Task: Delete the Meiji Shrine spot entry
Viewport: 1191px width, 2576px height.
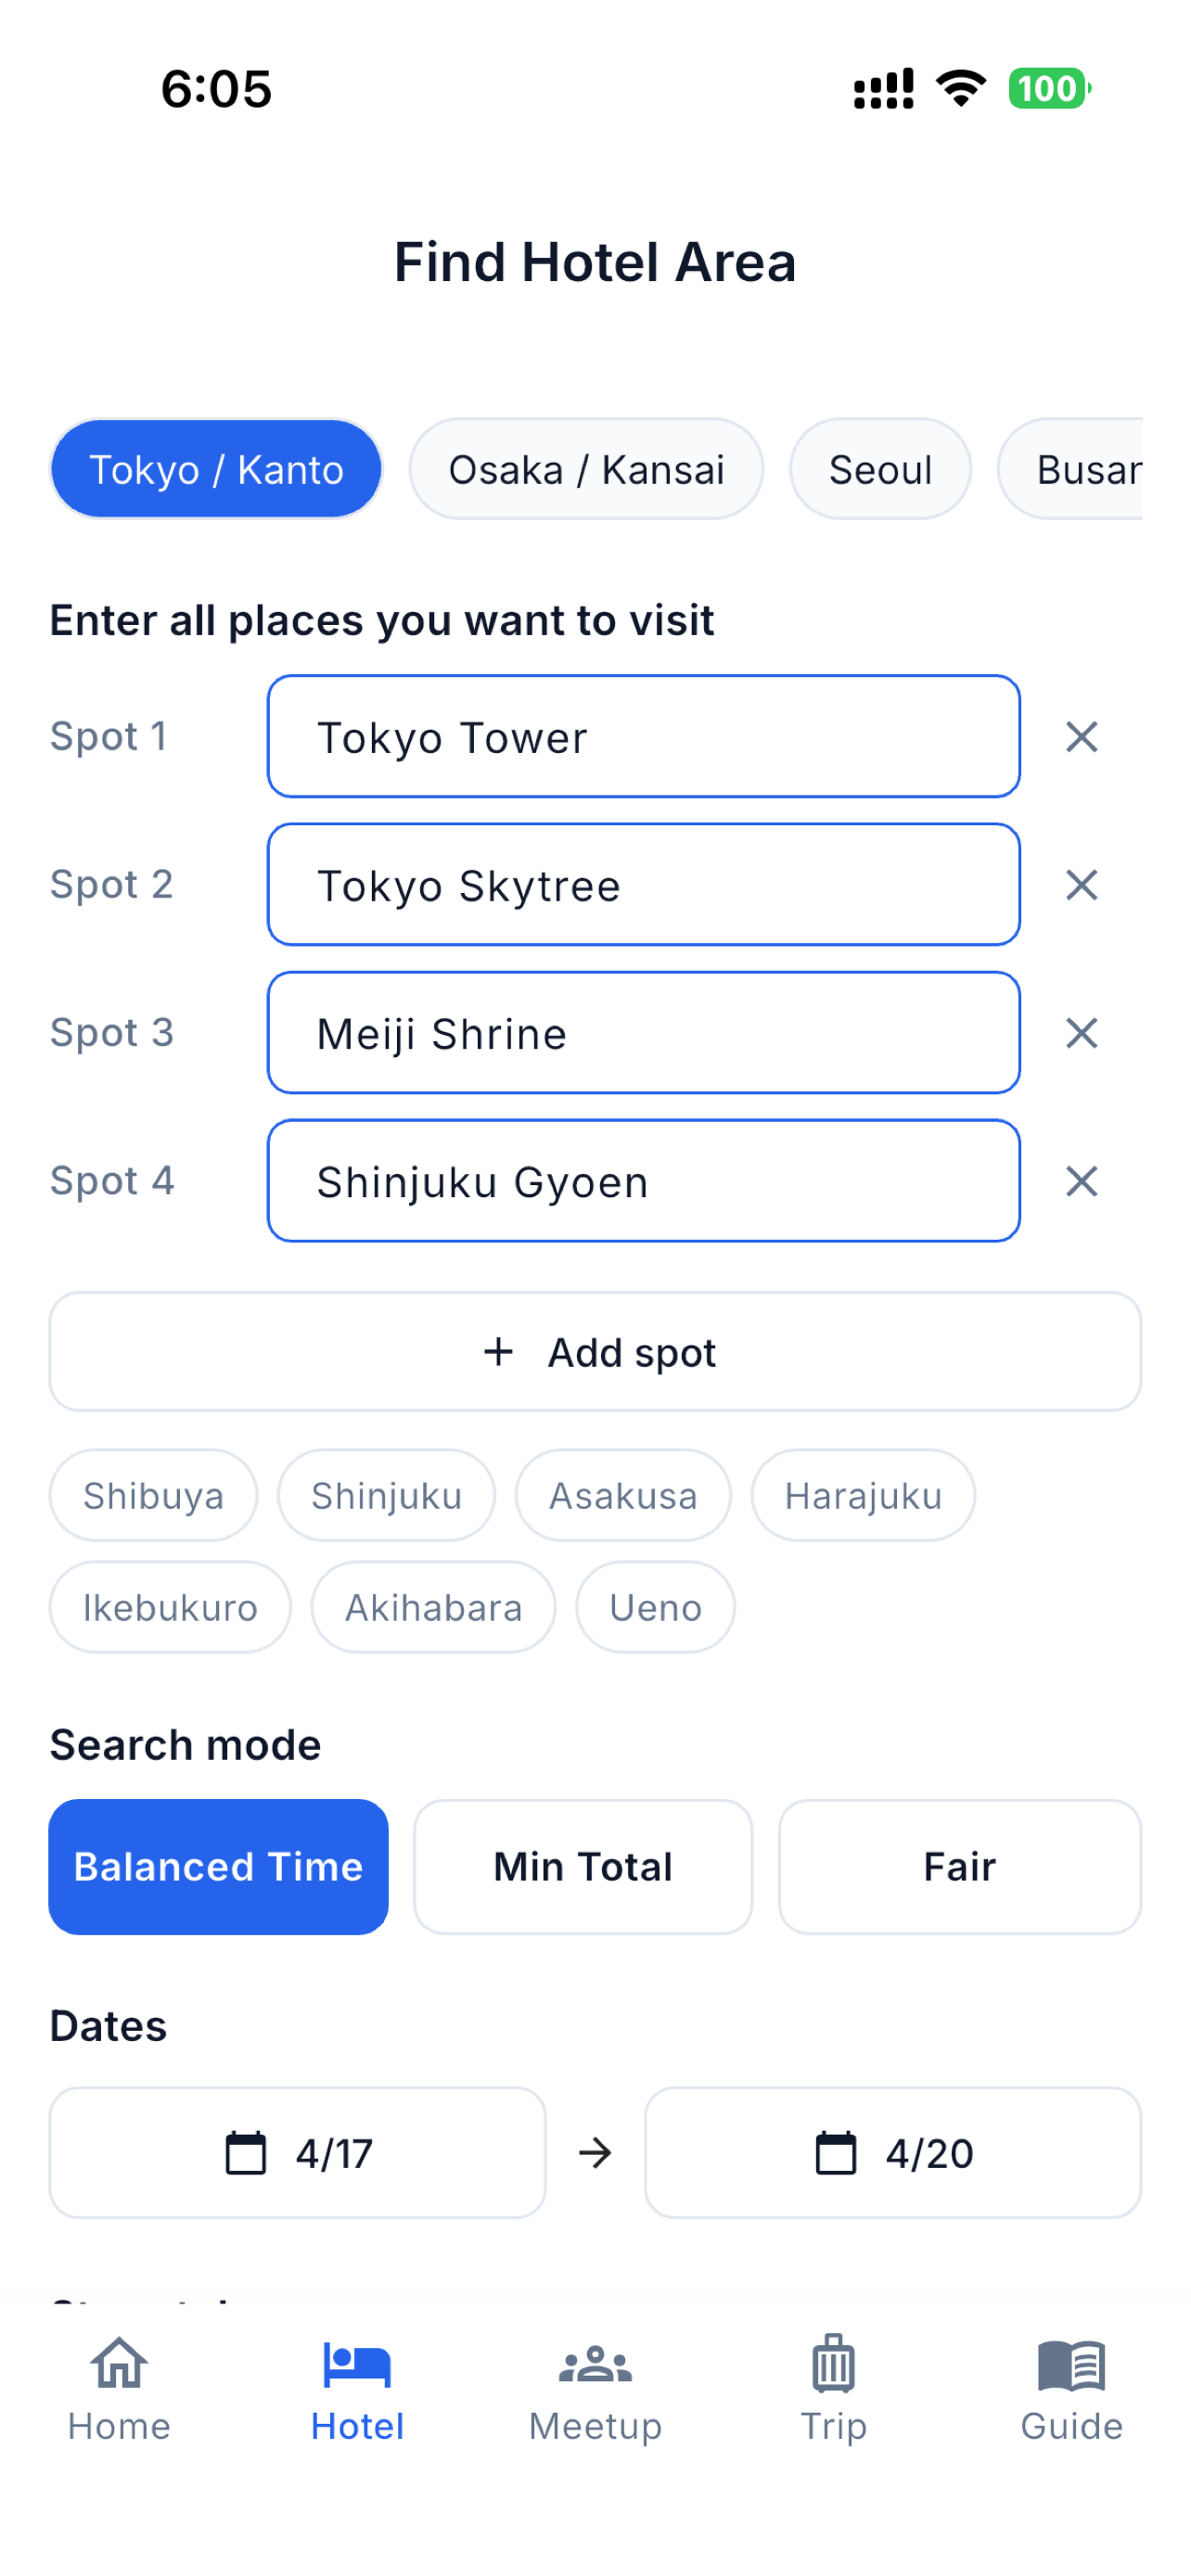Action: pos(1081,1033)
